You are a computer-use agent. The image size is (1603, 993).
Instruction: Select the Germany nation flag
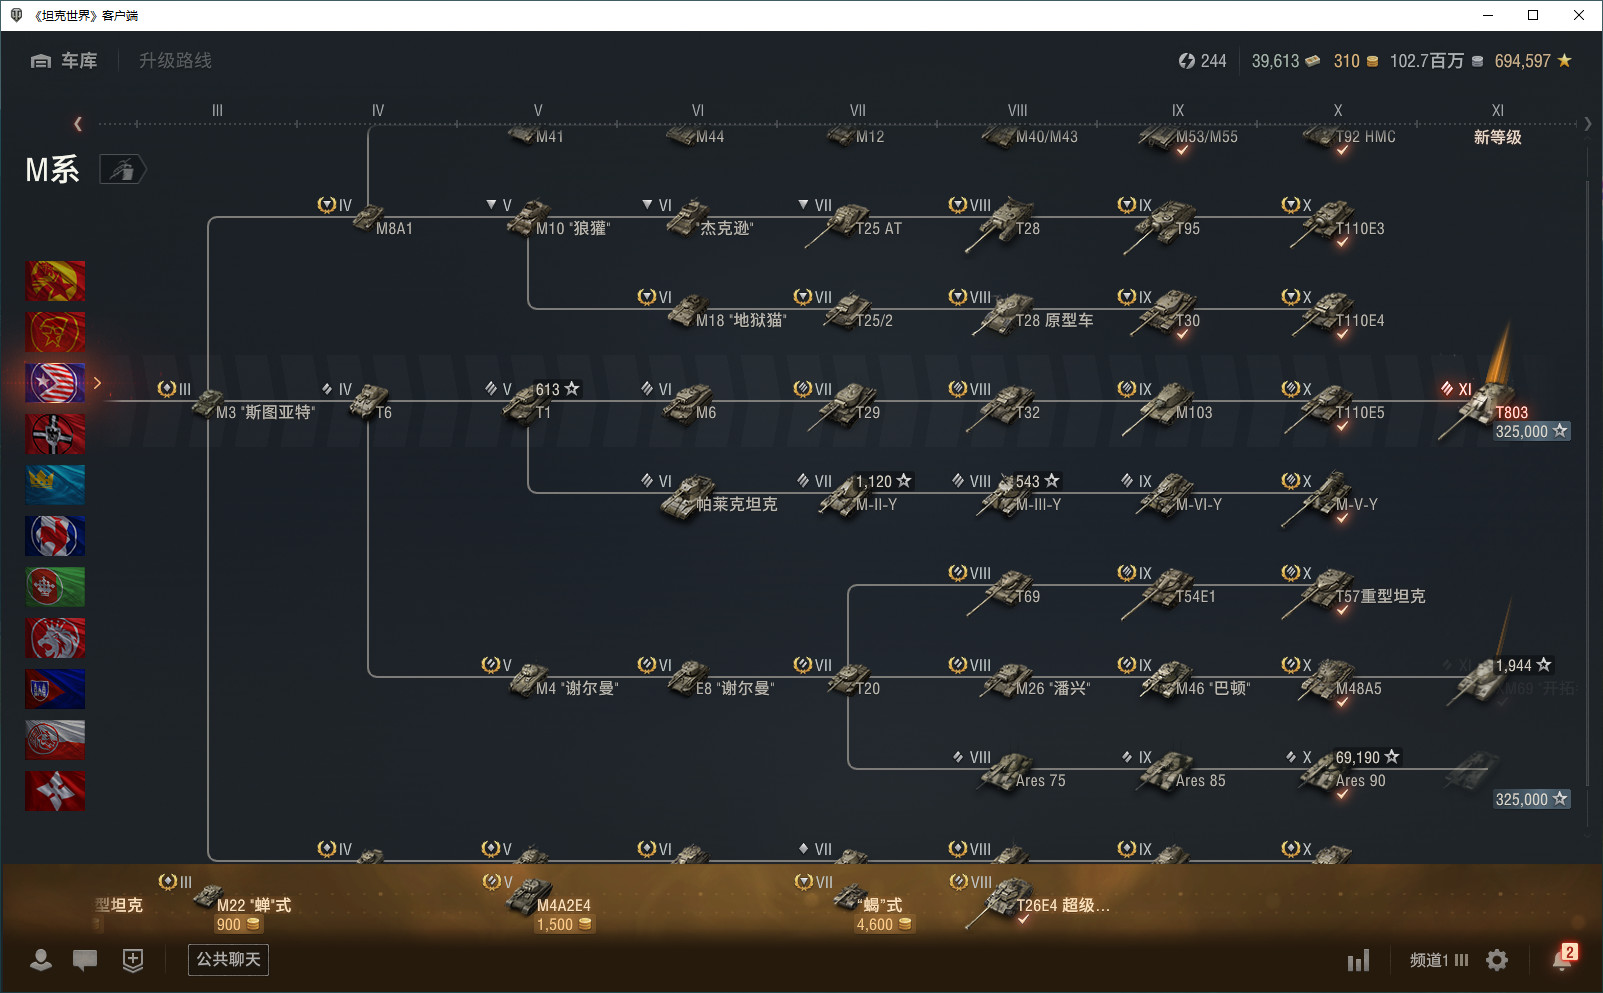(55, 434)
